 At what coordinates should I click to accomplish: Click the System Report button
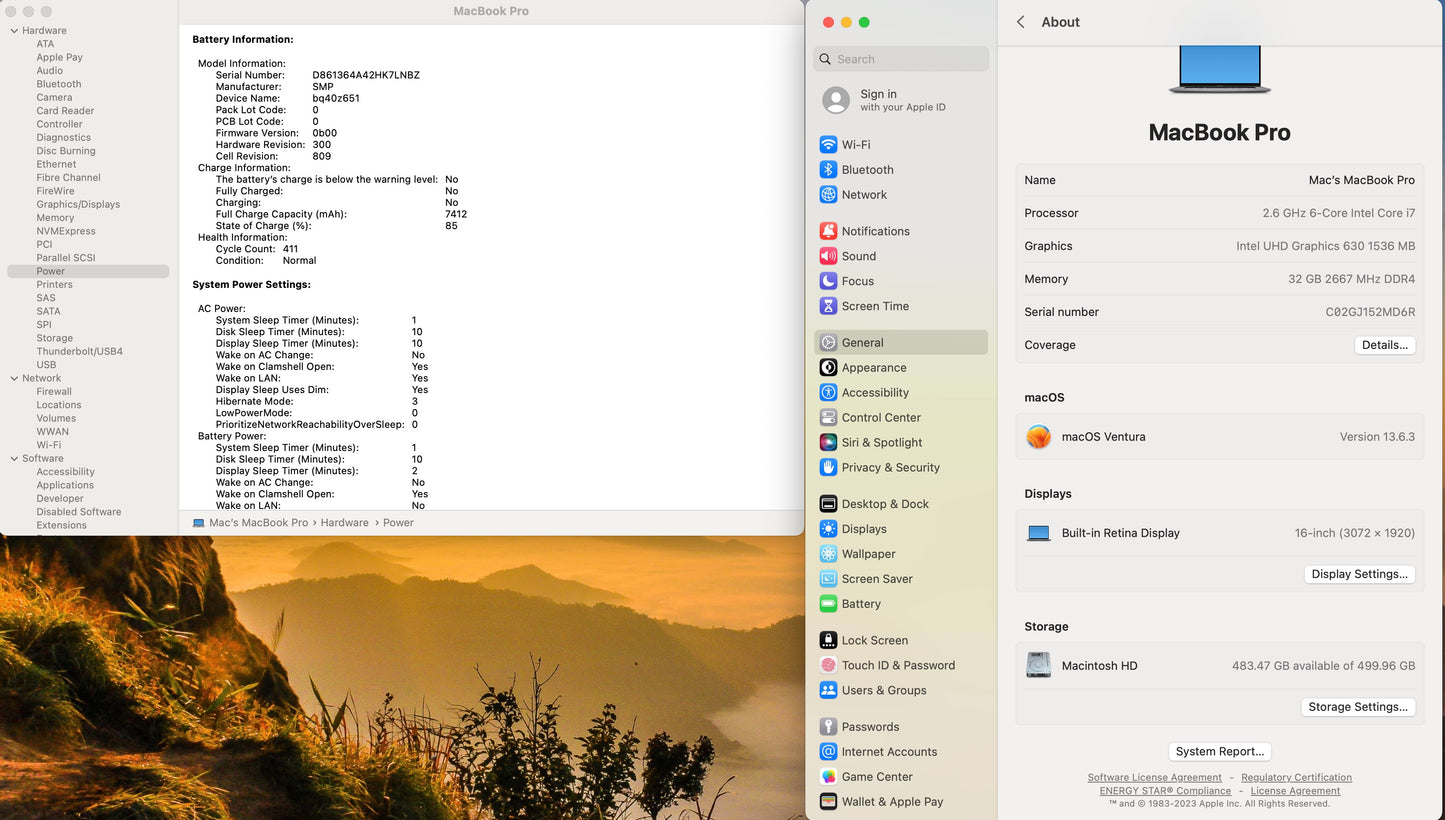point(1219,751)
